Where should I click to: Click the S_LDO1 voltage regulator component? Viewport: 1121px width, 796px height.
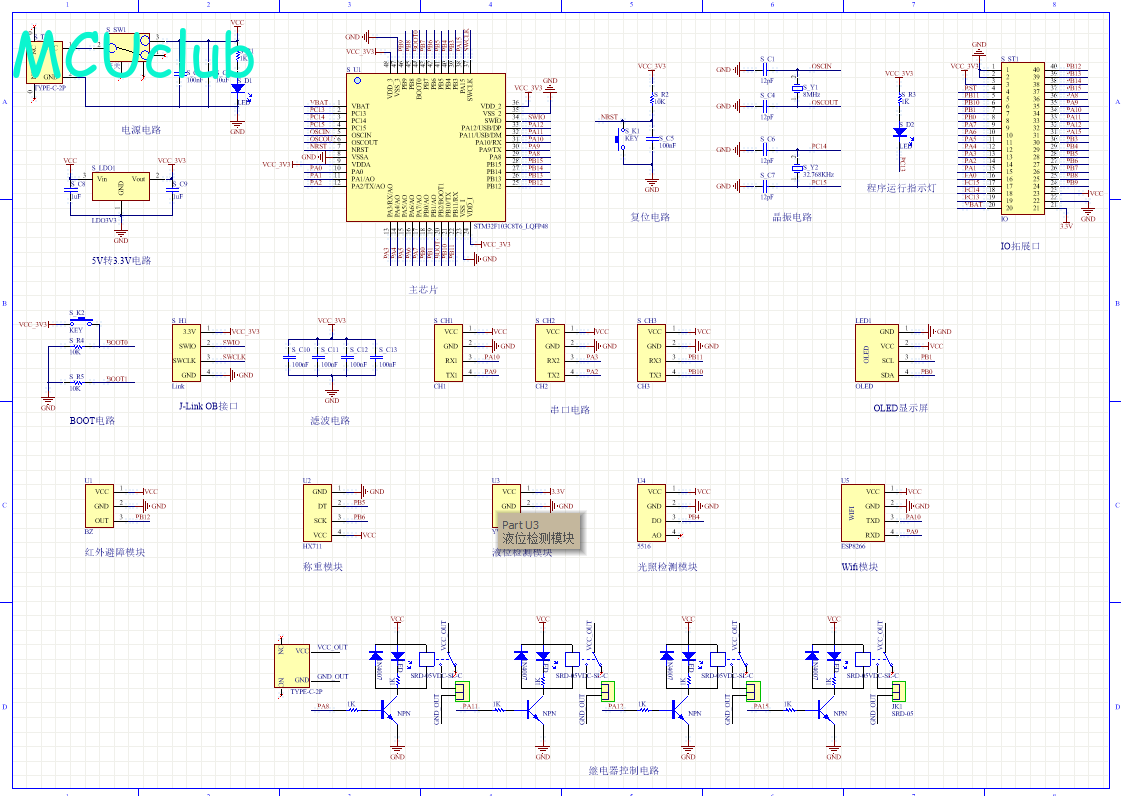click(121, 186)
